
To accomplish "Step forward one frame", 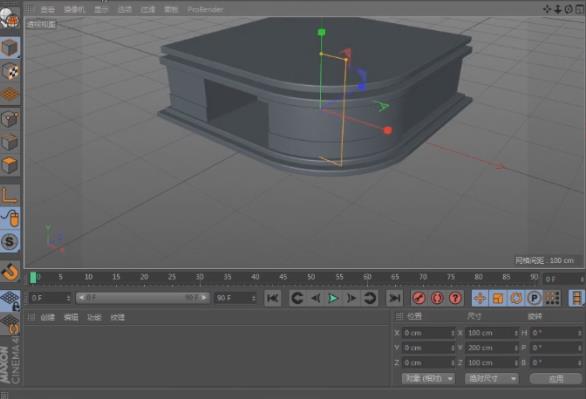I will click(x=351, y=298).
